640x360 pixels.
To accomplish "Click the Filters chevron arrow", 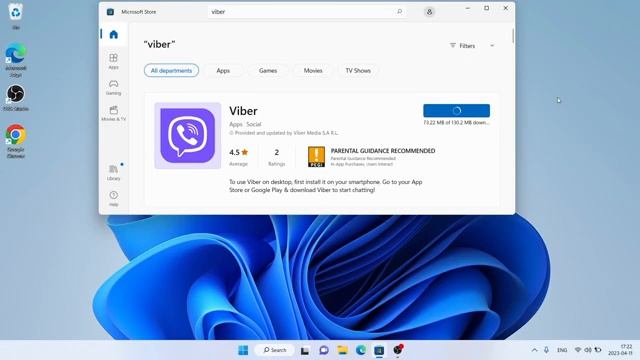I will pos(492,46).
